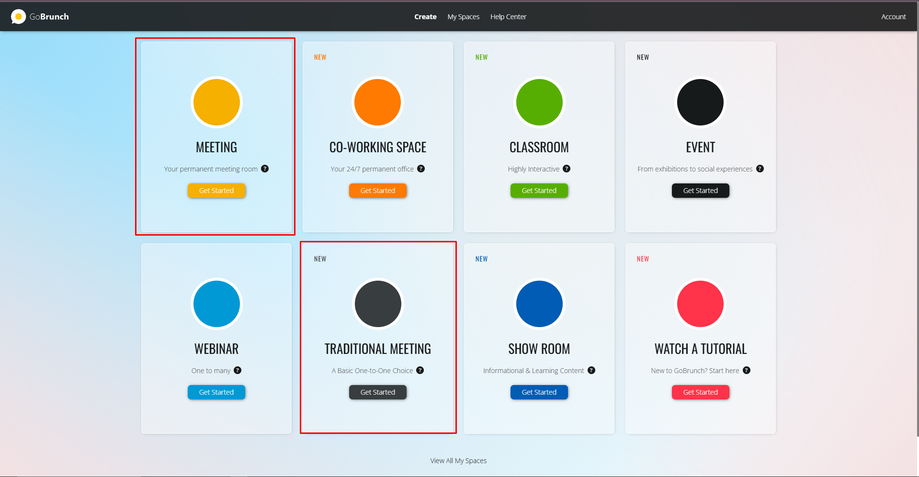Image resolution: width=919 pixels, height=477 pixels.
Task: Click the SHOW ROOM title
Action: pos(539,349)
